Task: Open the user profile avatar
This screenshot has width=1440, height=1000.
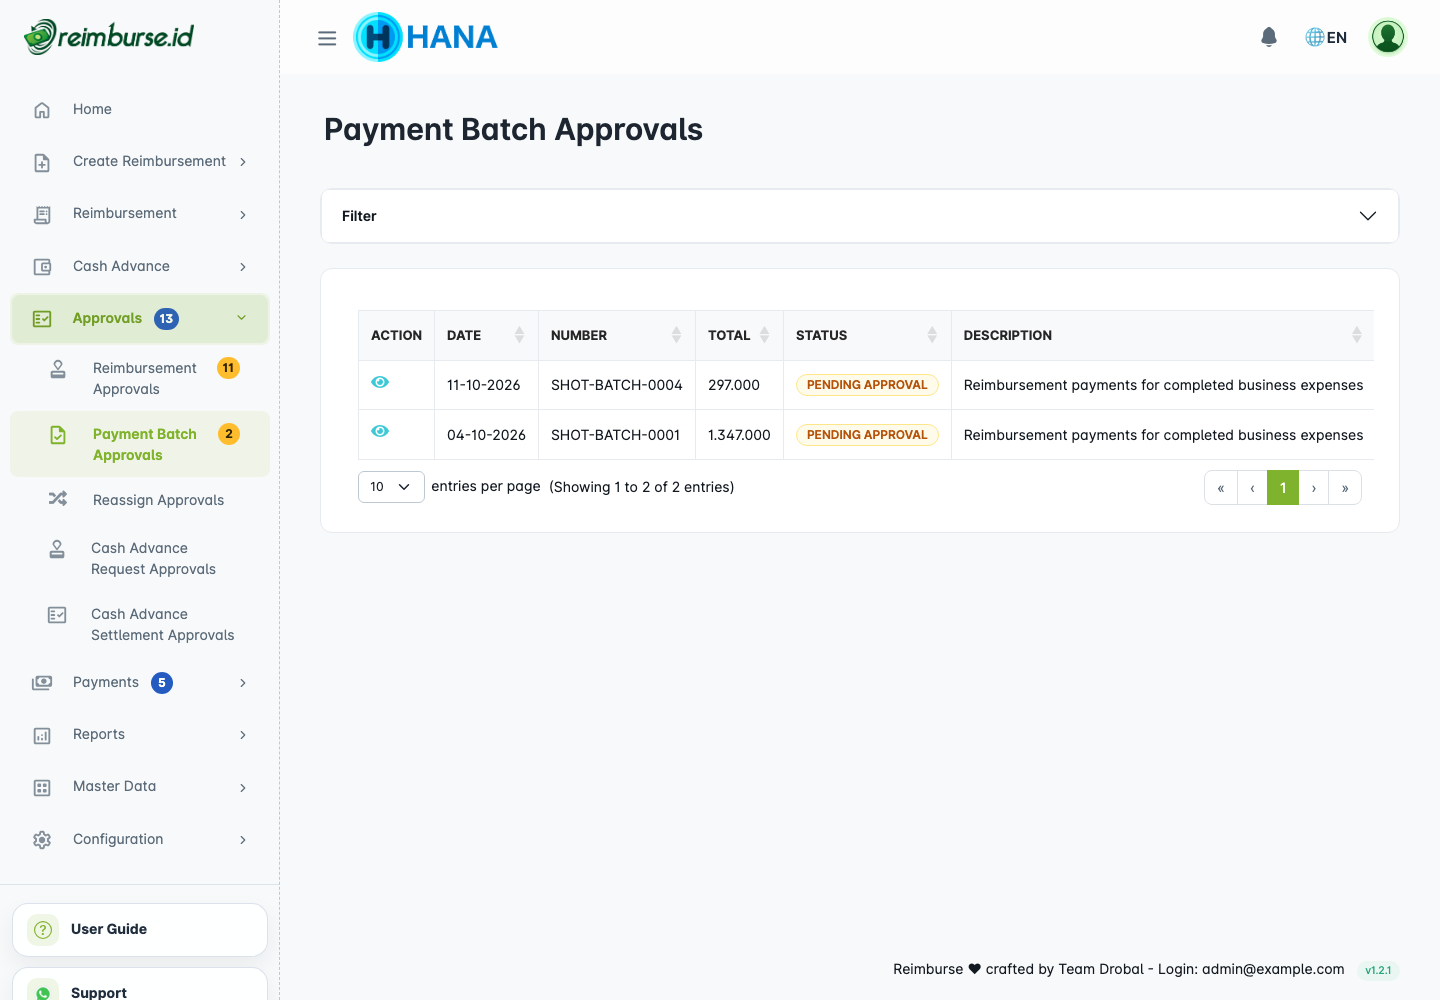Action: pos(1388,37)
